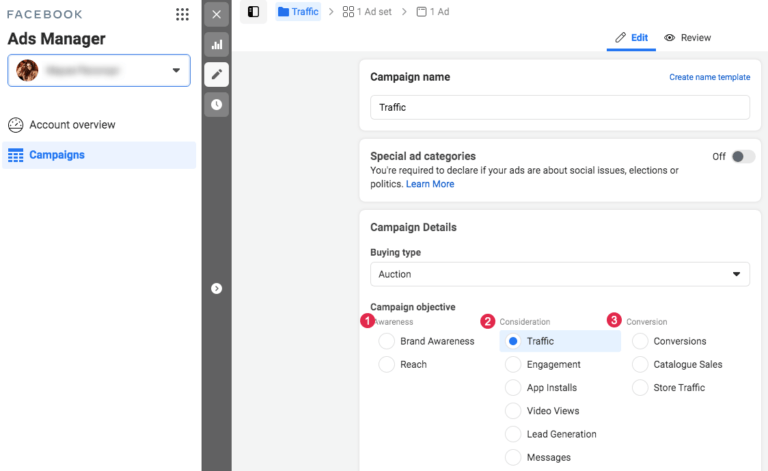Click the Conversion column label
The height and width of the screenshot is (471, 768).
(647, 322)
